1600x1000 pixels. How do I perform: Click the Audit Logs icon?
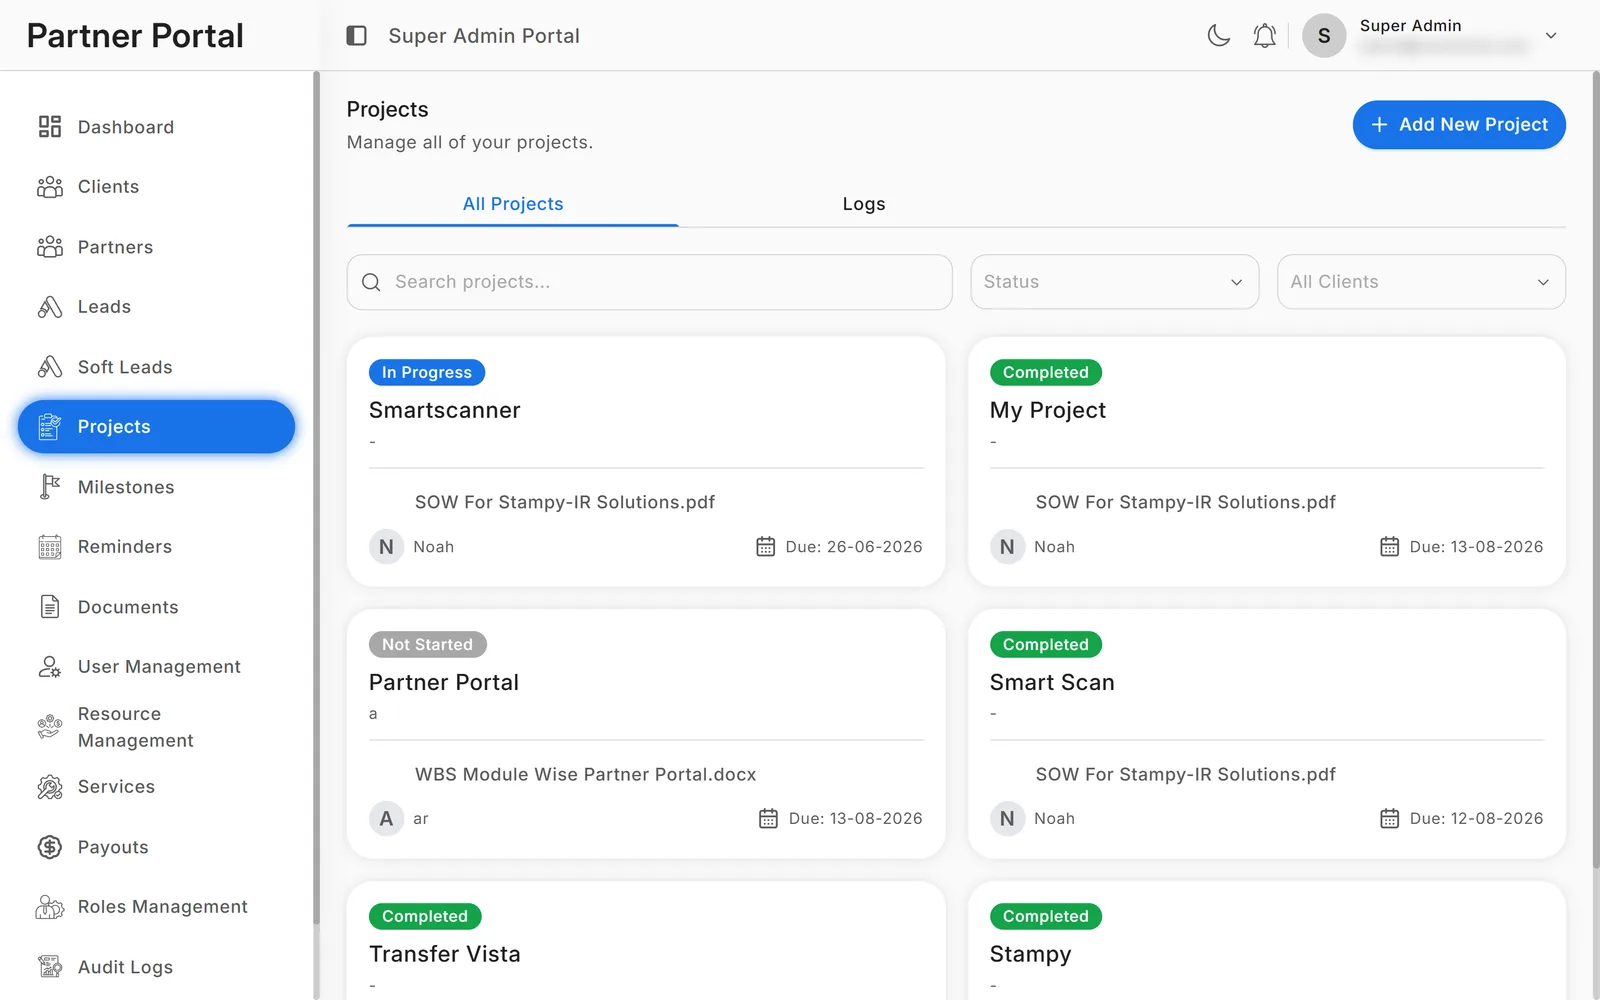[x=50, y=967]
